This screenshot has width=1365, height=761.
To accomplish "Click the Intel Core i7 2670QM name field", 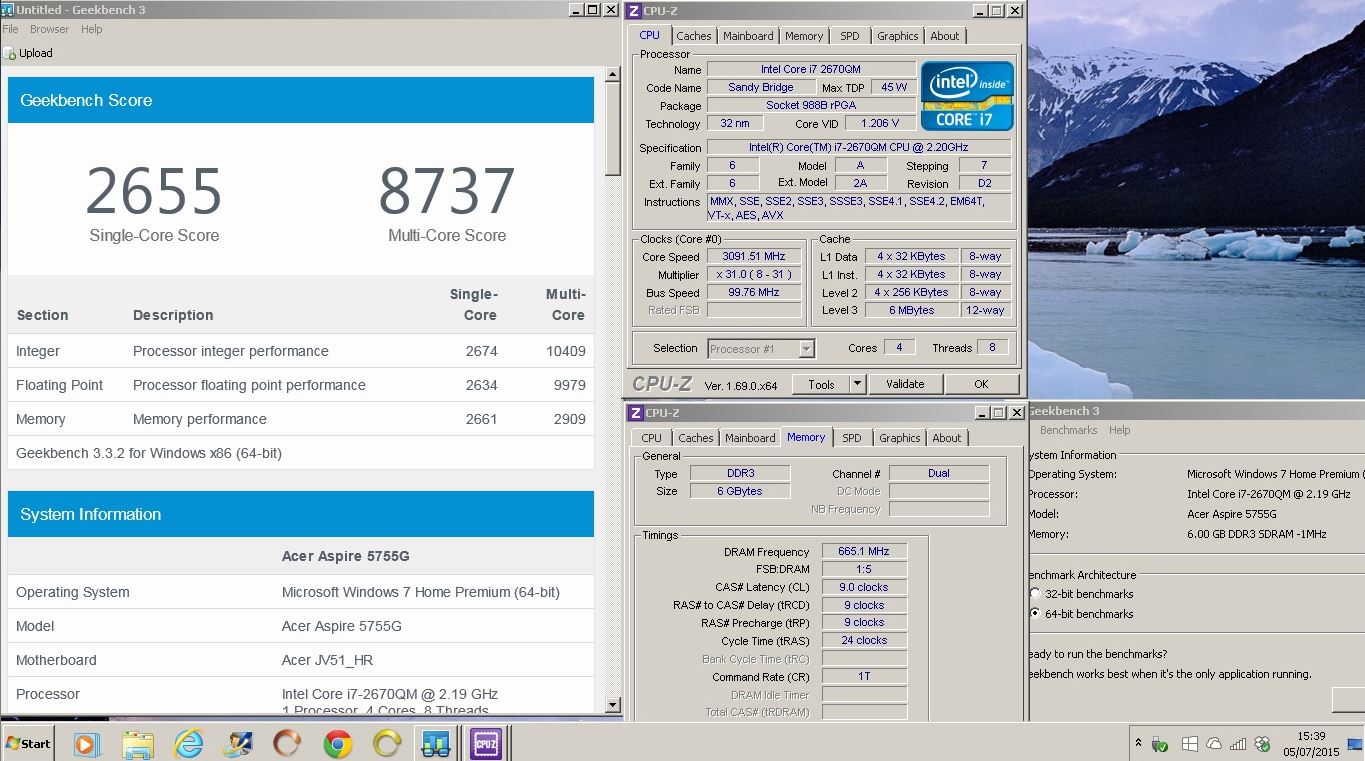I will [x=811, y=69].
